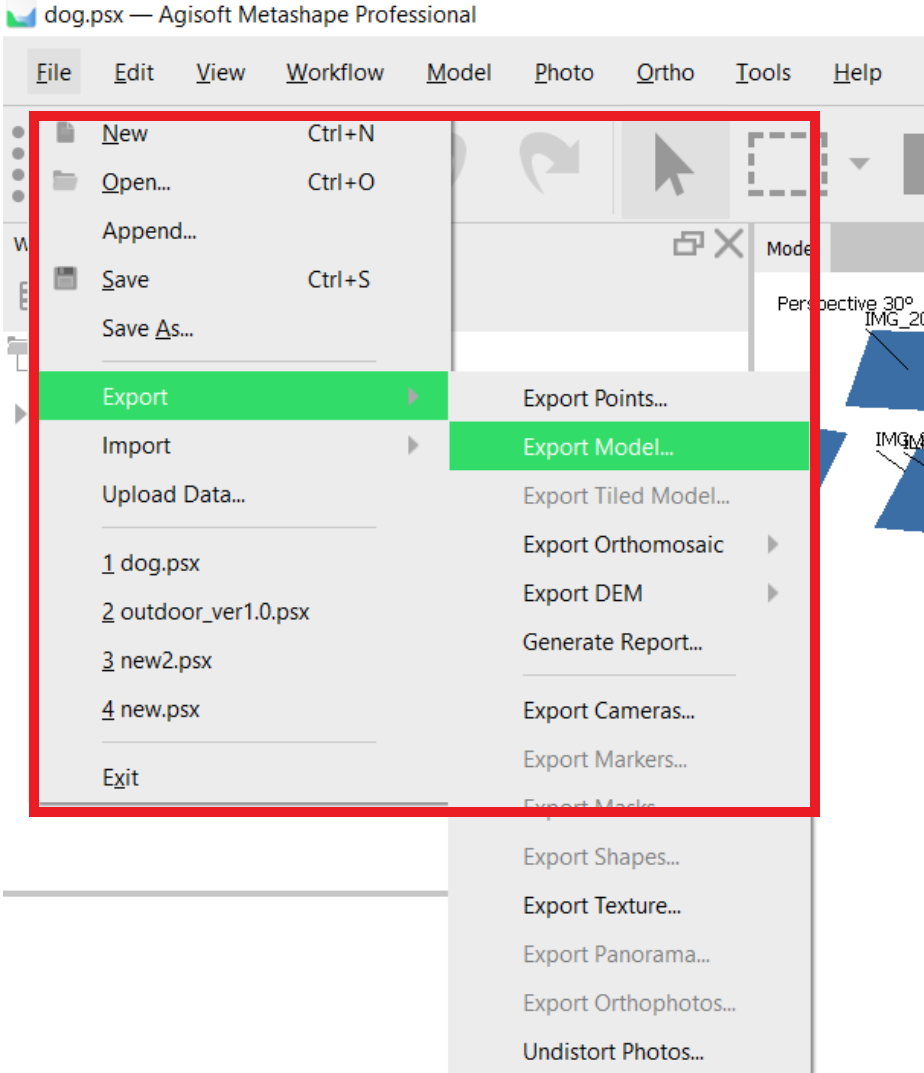Open the Tools menu in menu bar

[x=763, y=73]
